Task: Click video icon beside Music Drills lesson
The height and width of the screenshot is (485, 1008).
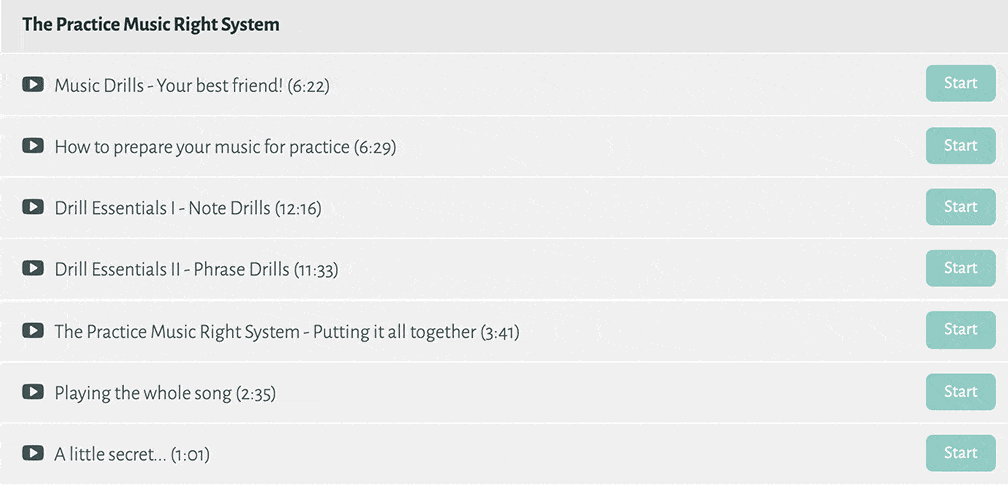Action: (x=33, y=85)
